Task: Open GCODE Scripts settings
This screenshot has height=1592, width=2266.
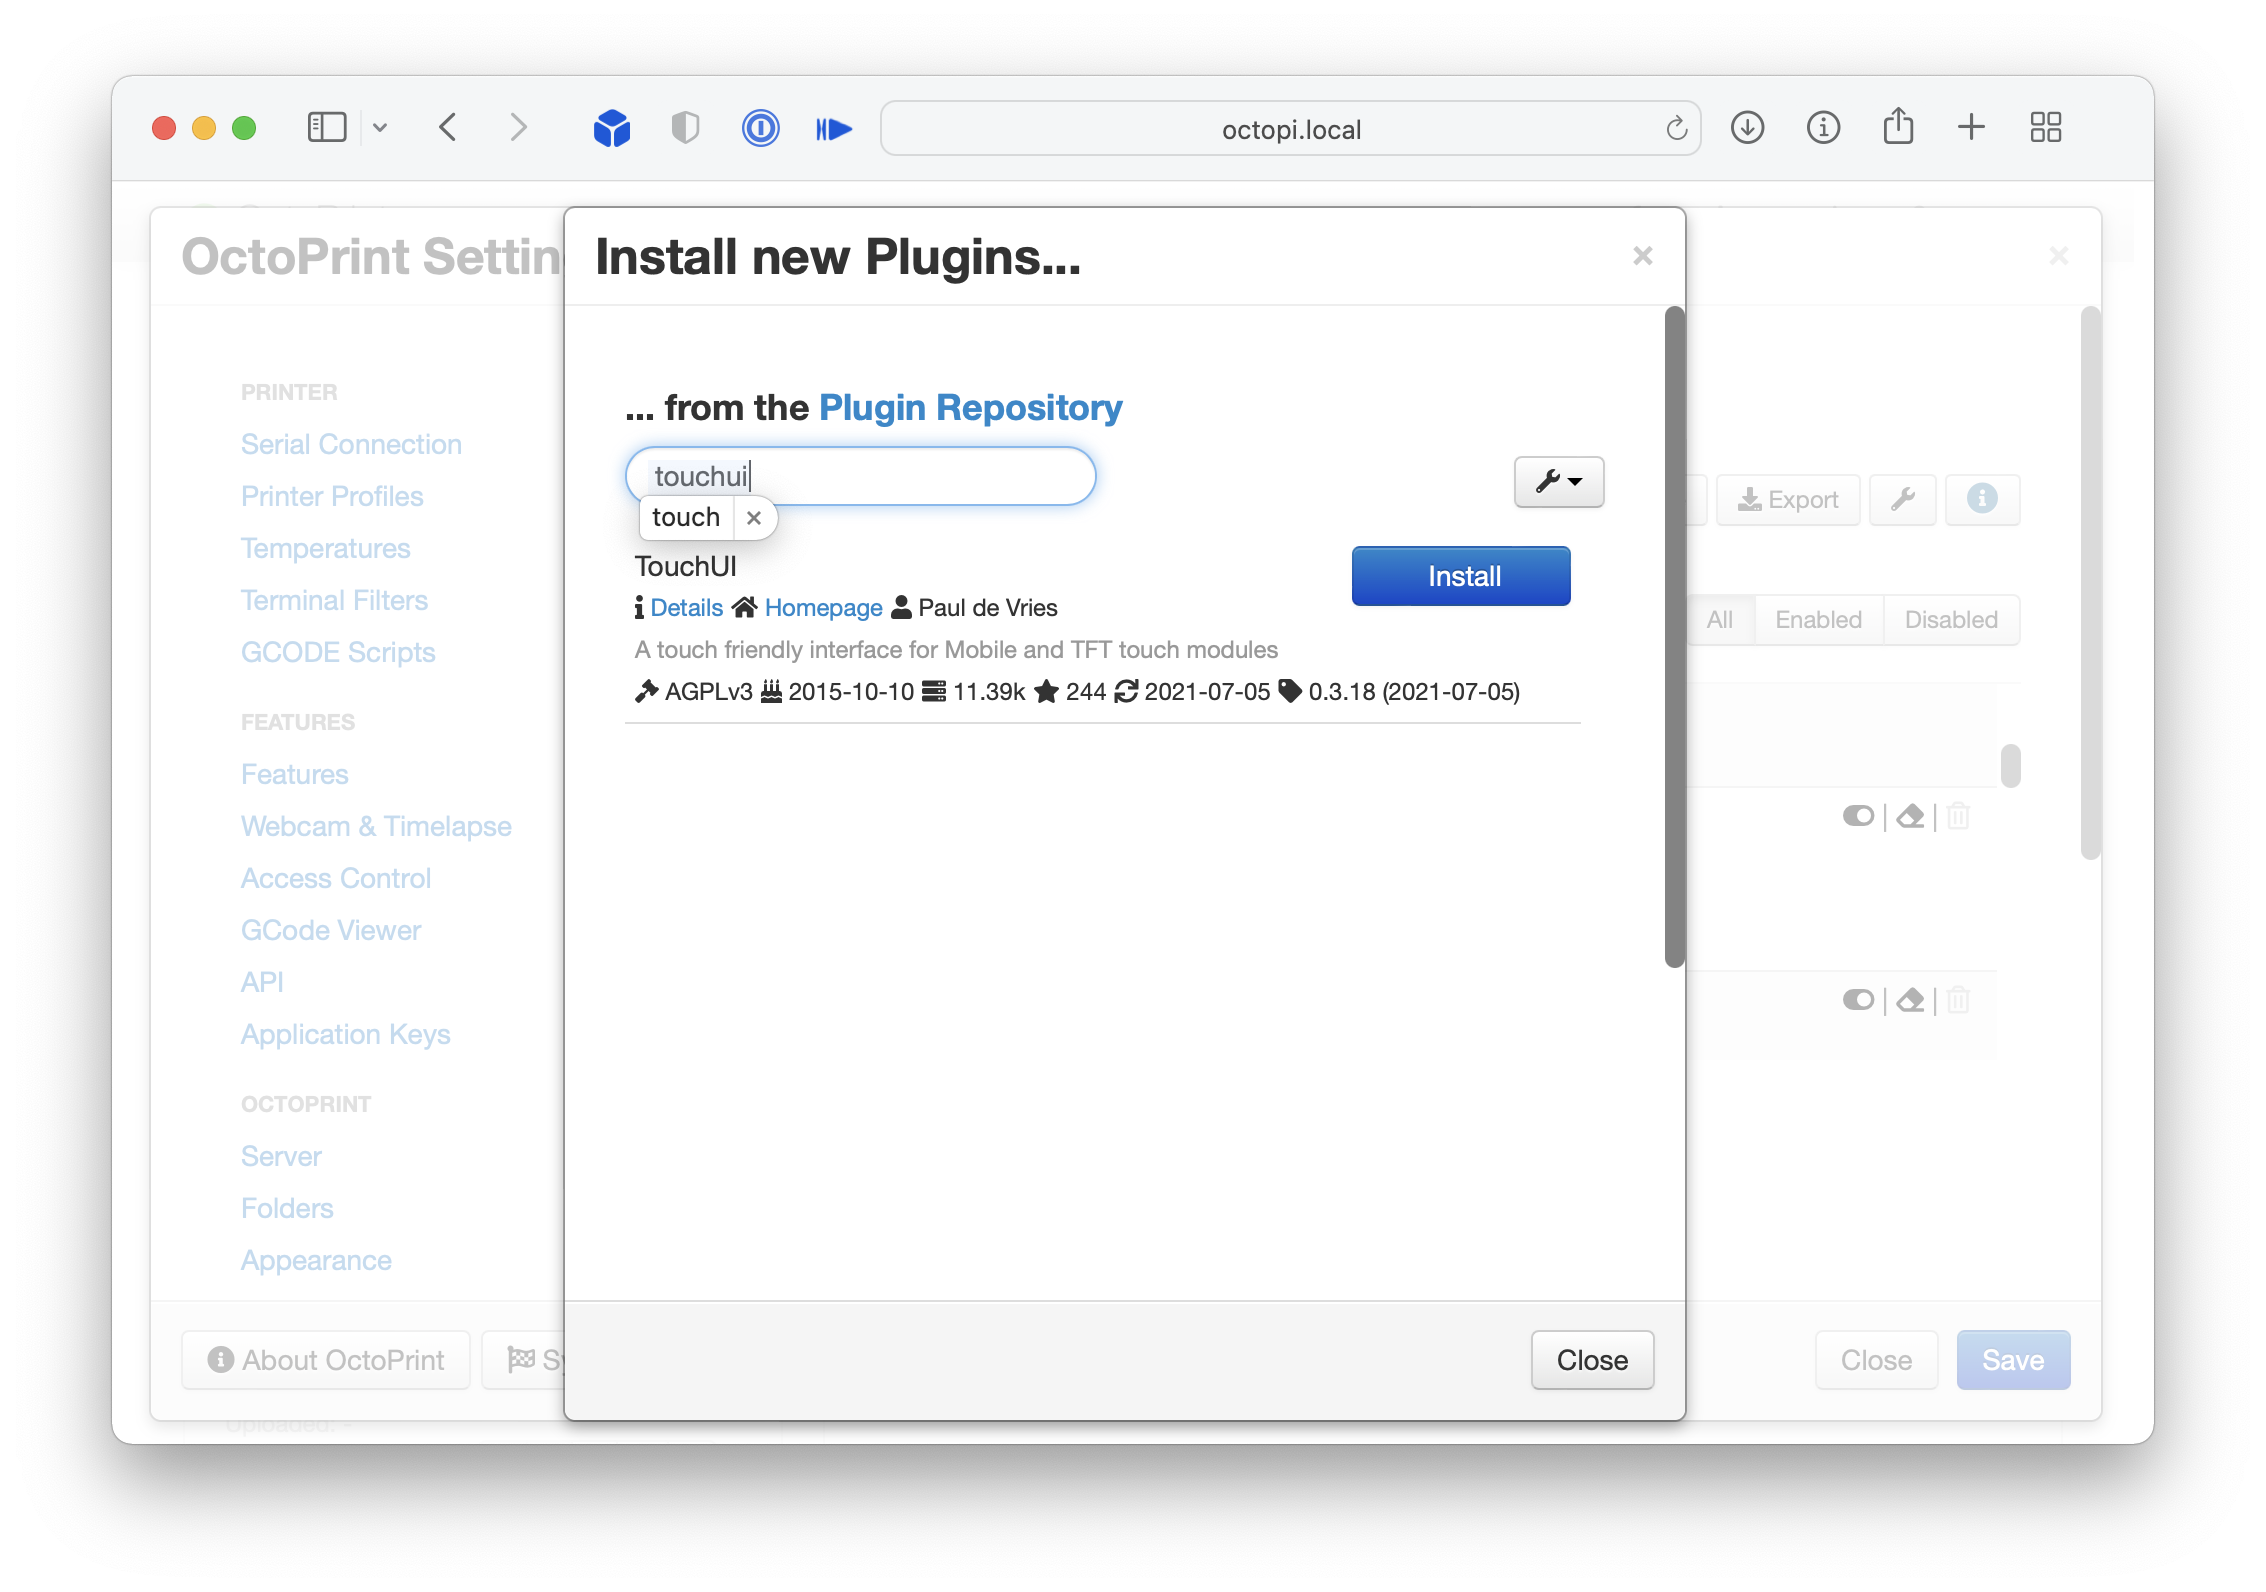Action: click(338, 652)
